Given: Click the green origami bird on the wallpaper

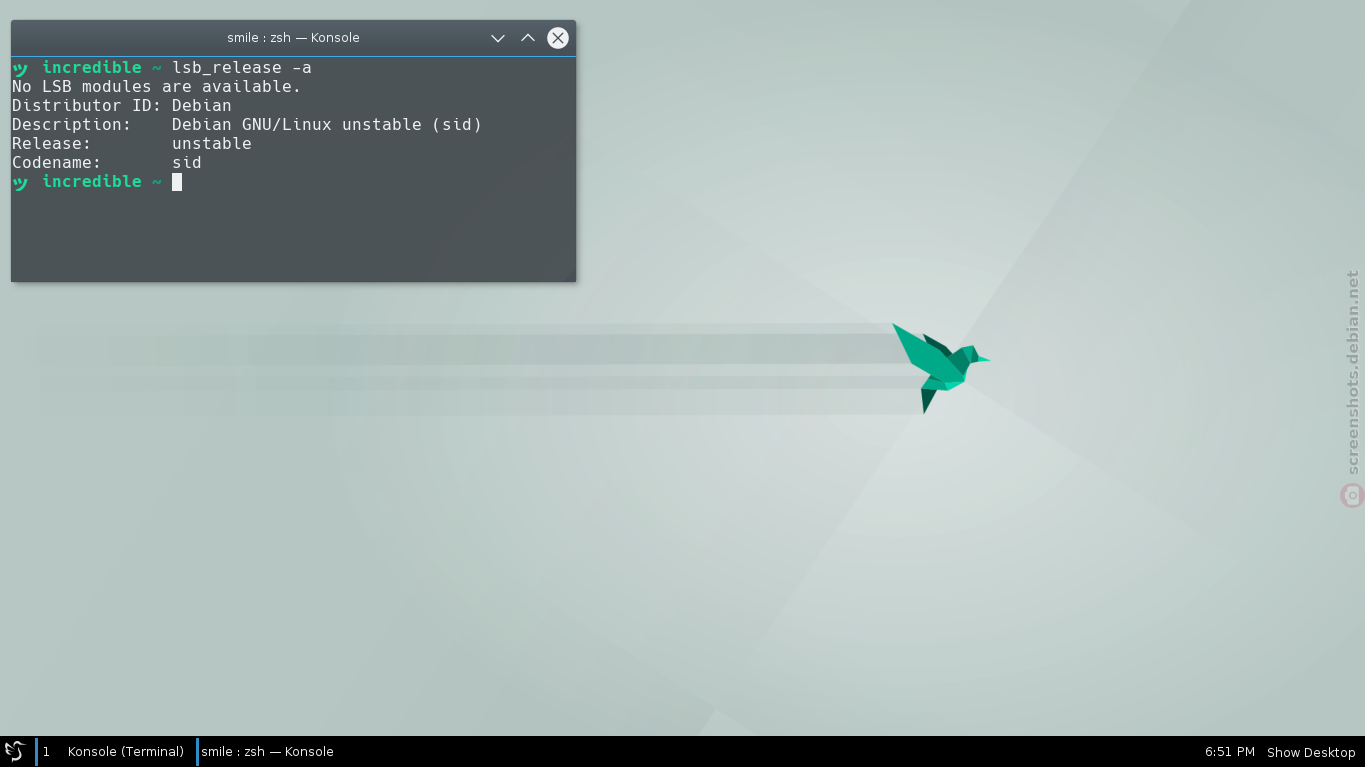Looking at the screenshot, I should 940,367.
